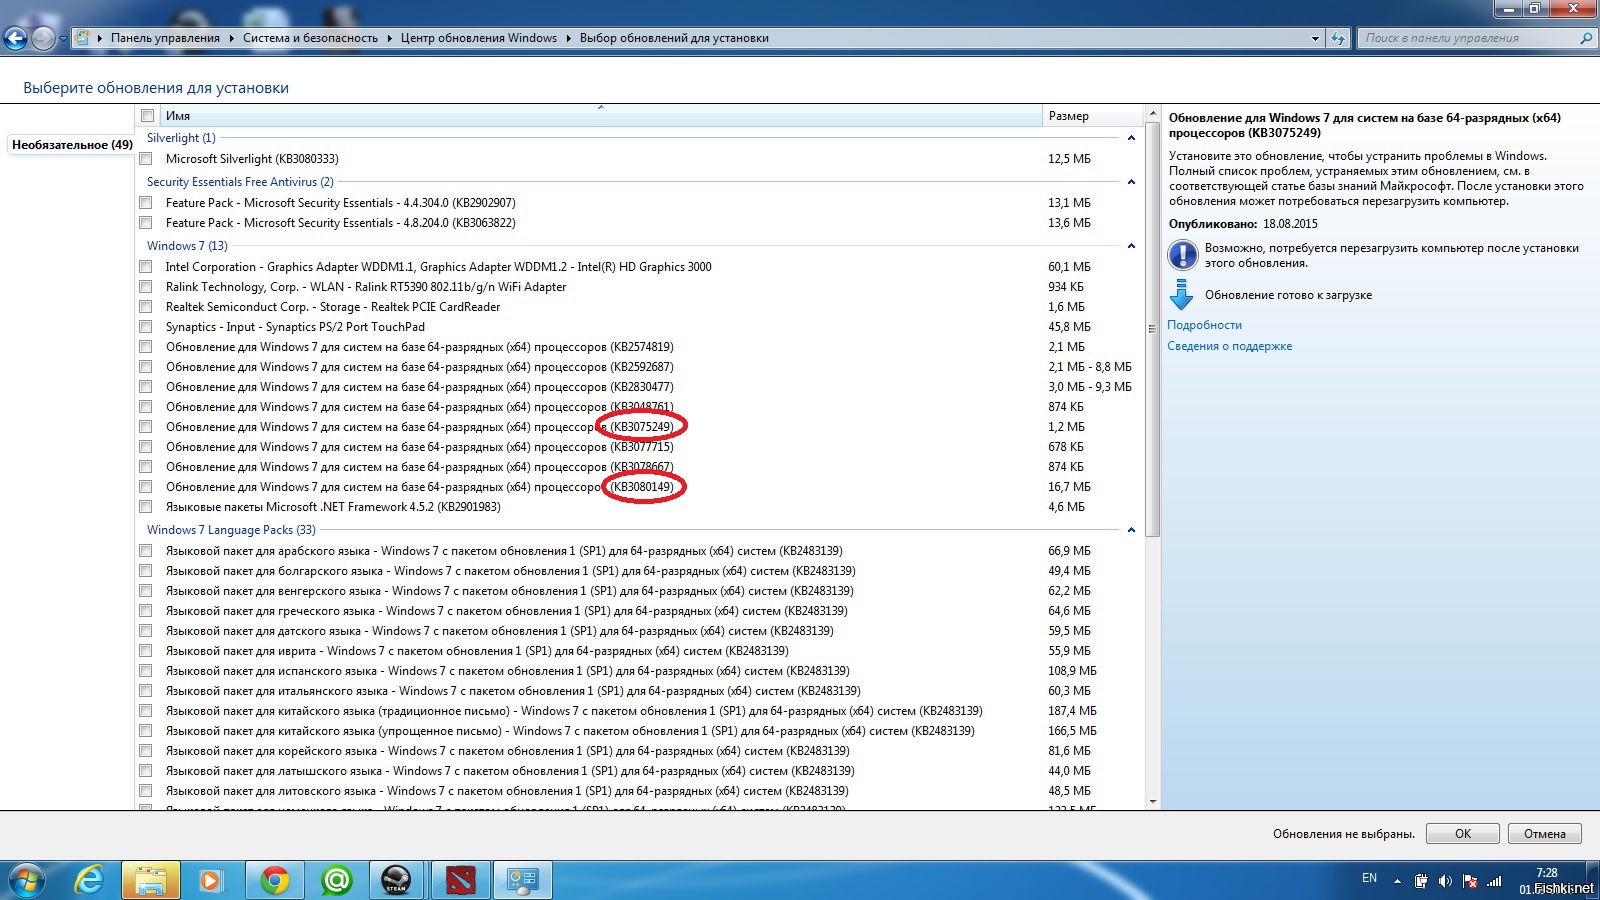Click the Windows 7 Language Packs (33) header
Viewport: 1600px width, 900px height.
click(231, 530)
